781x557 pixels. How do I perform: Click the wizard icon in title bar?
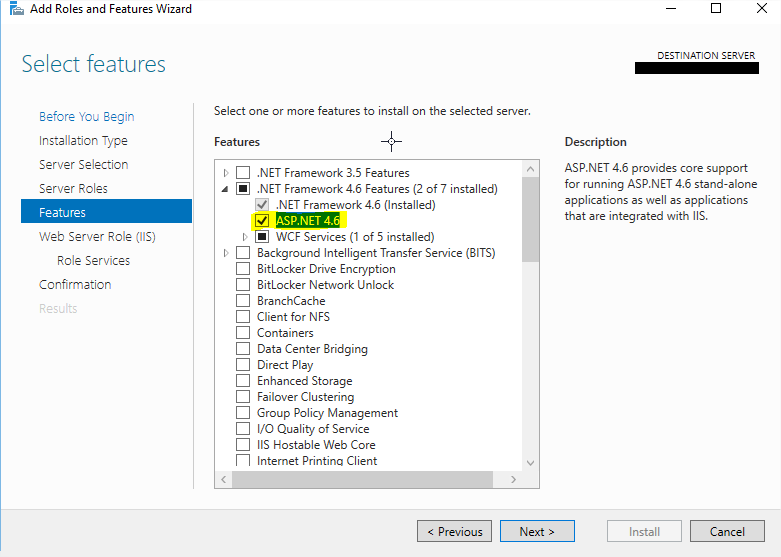click(11, 9)
